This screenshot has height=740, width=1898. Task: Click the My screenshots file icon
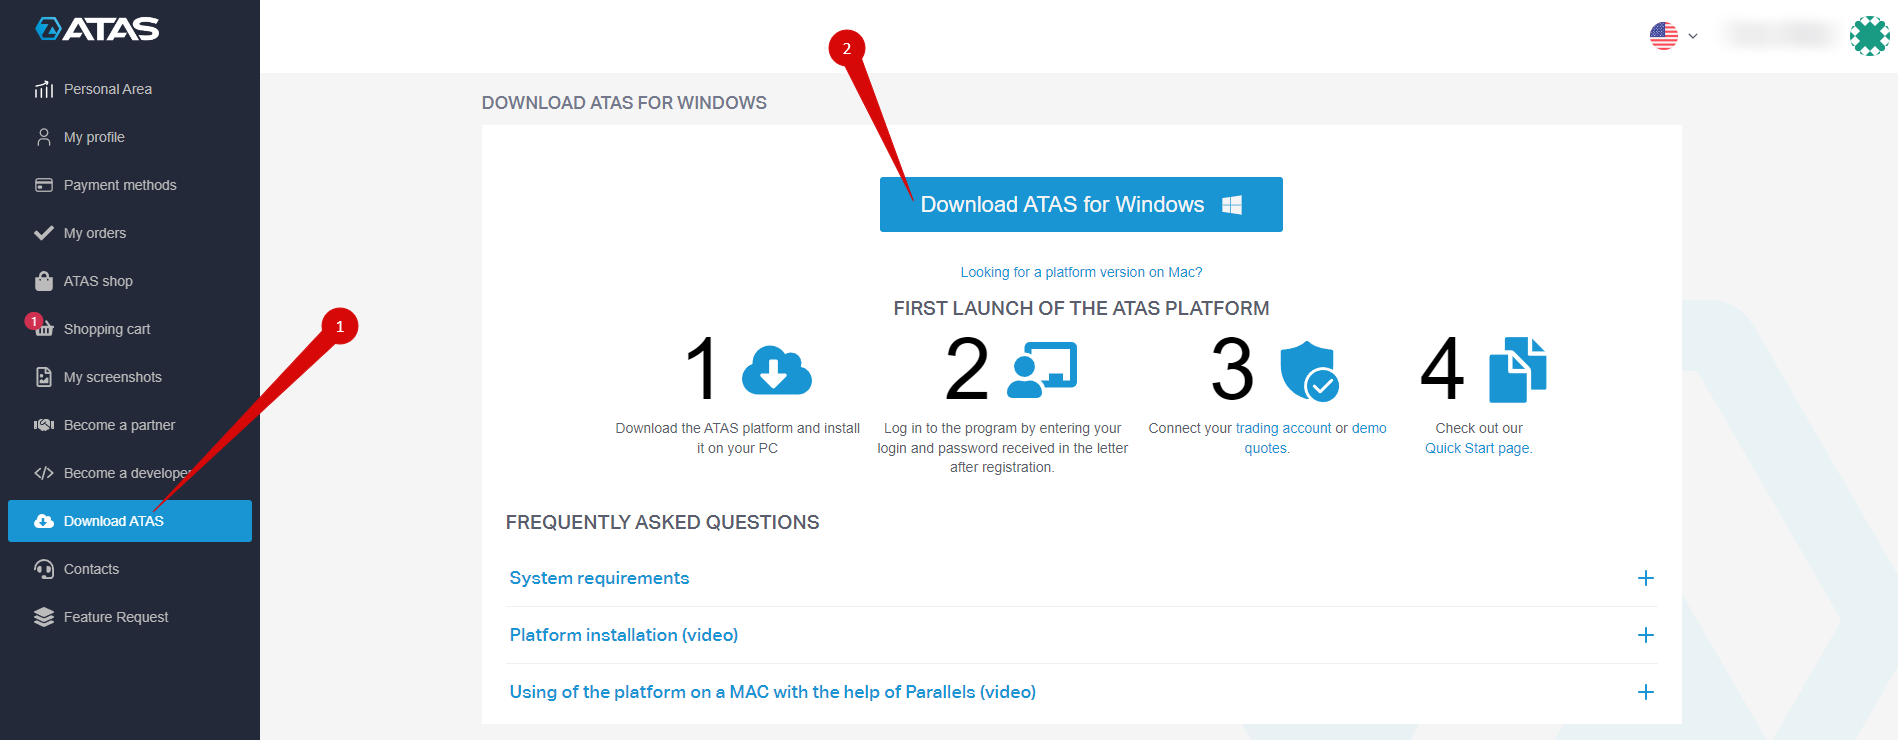pos(44,377)
